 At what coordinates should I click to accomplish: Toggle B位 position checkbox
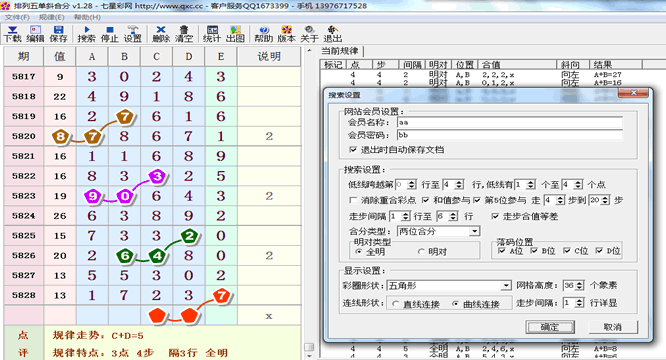534,251
